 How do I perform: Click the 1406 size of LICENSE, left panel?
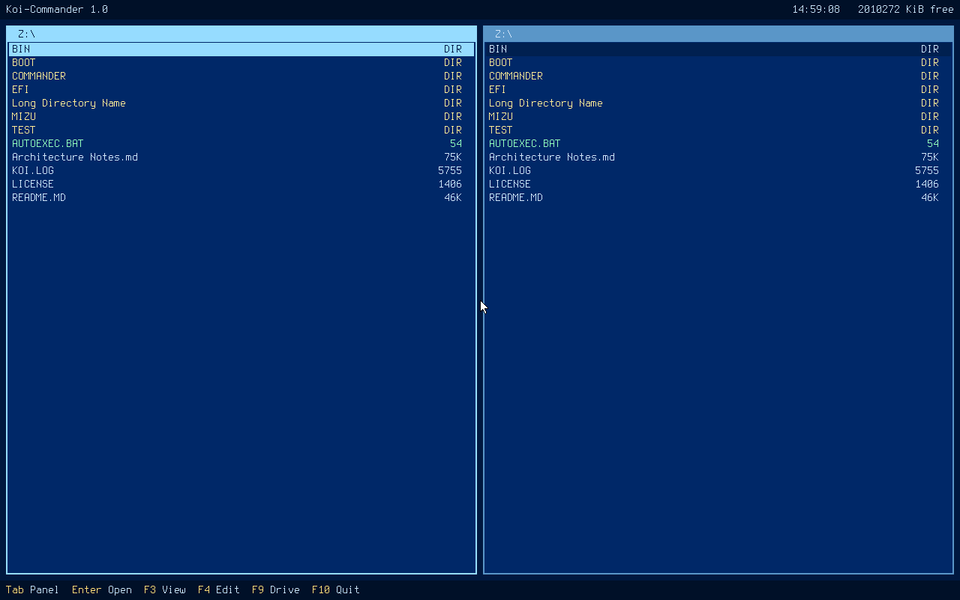pyautogui.click(x=450, y=184)
